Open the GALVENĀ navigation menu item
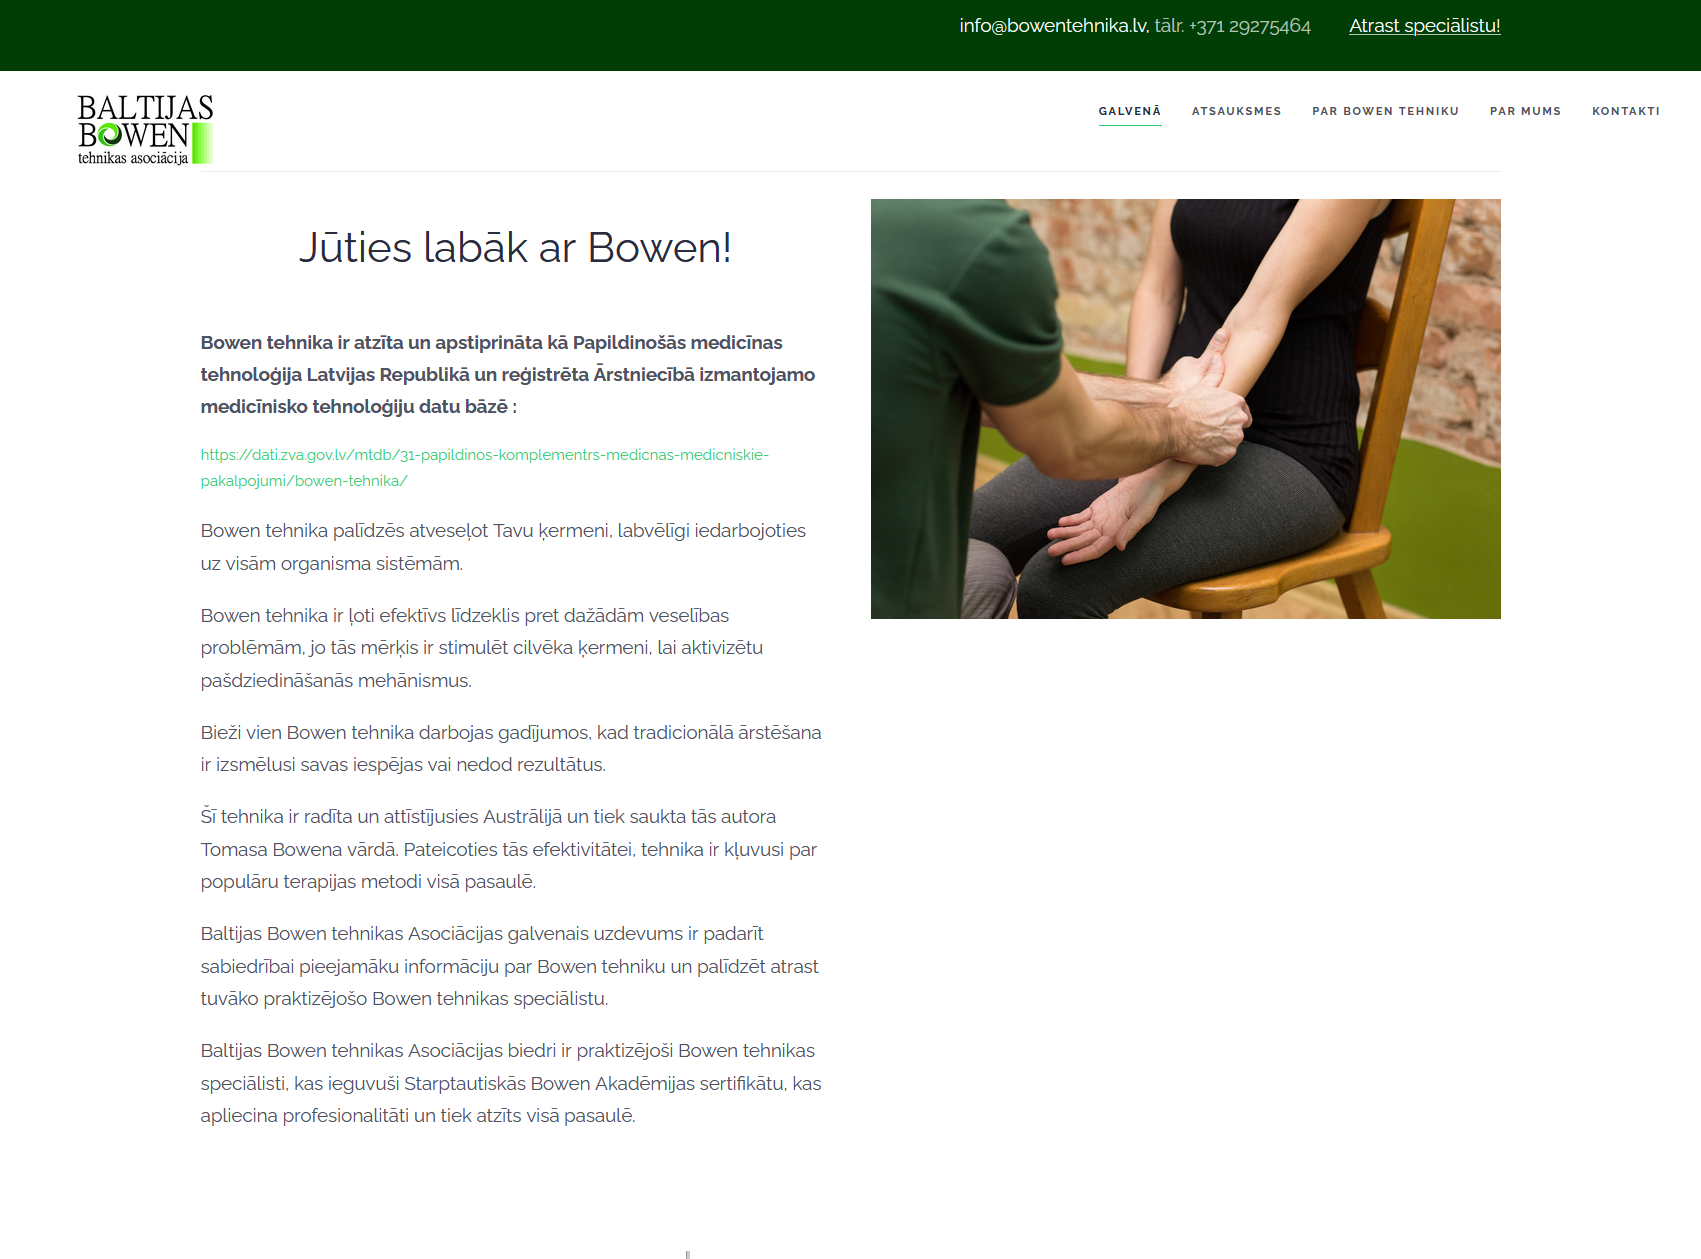Screen dimensions: 1701x1259 pos(1129,111)
